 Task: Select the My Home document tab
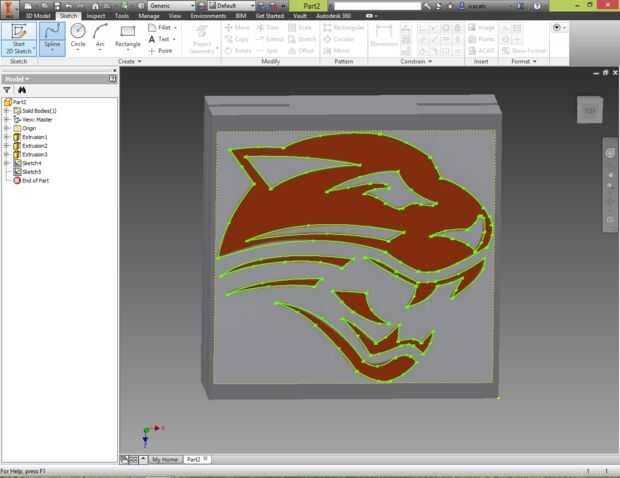(x=165, y=459)
